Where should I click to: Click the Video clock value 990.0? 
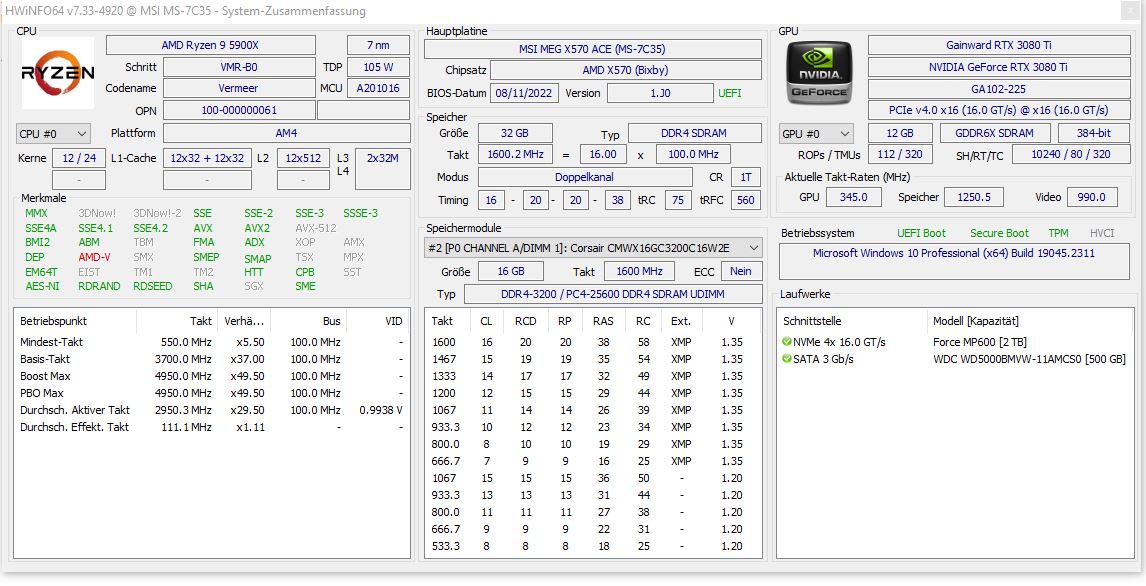pyautogui.click(x=1093, y=197)
